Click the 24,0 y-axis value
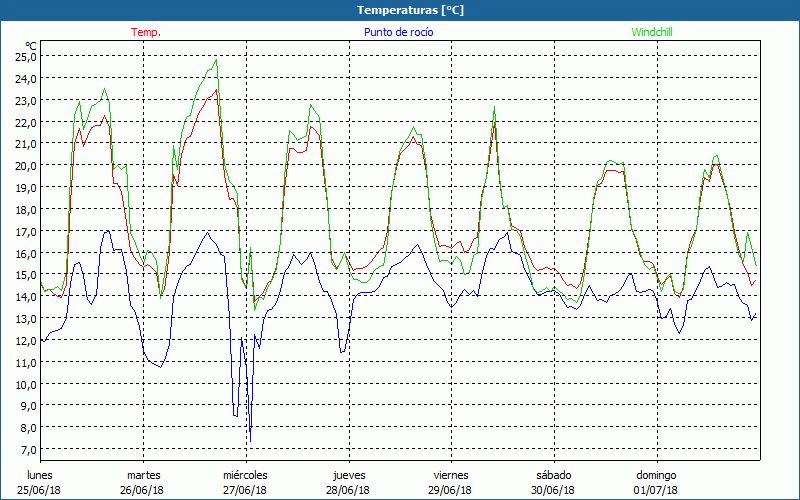Viewport: 800px width, 500px height. [x=26, y=79]
